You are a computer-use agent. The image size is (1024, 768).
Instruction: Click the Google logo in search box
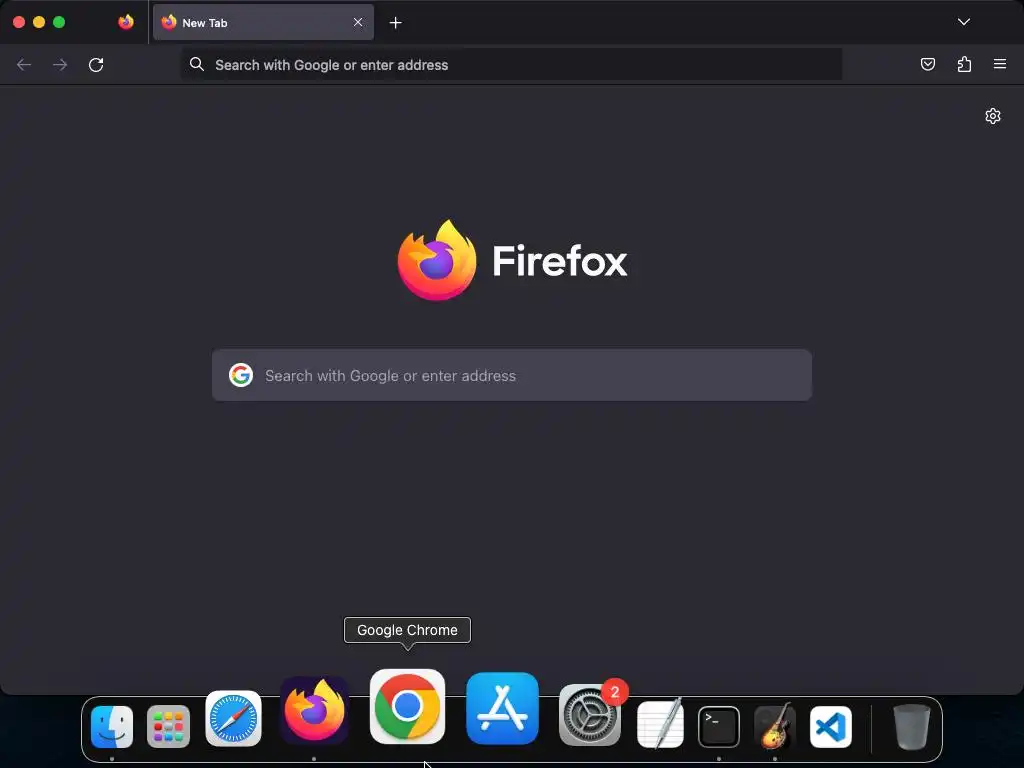[x=241, y=375]
